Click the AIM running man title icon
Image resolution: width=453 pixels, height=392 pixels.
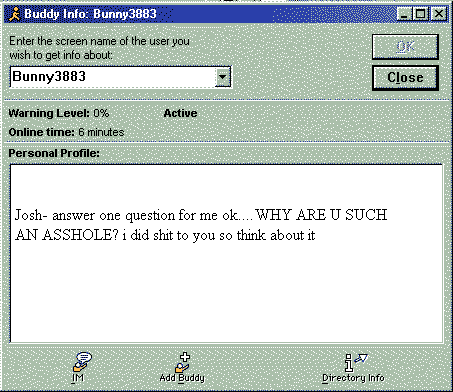point(14,14)
